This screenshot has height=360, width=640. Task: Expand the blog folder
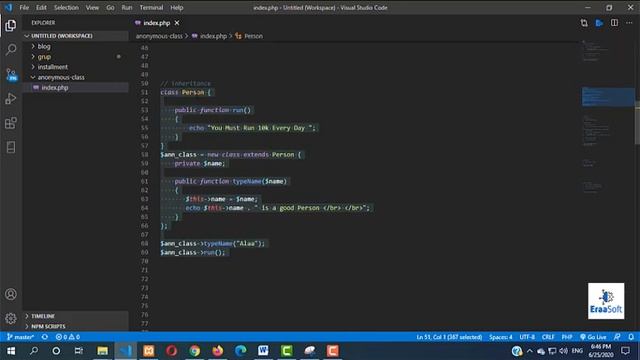(76, 47)
